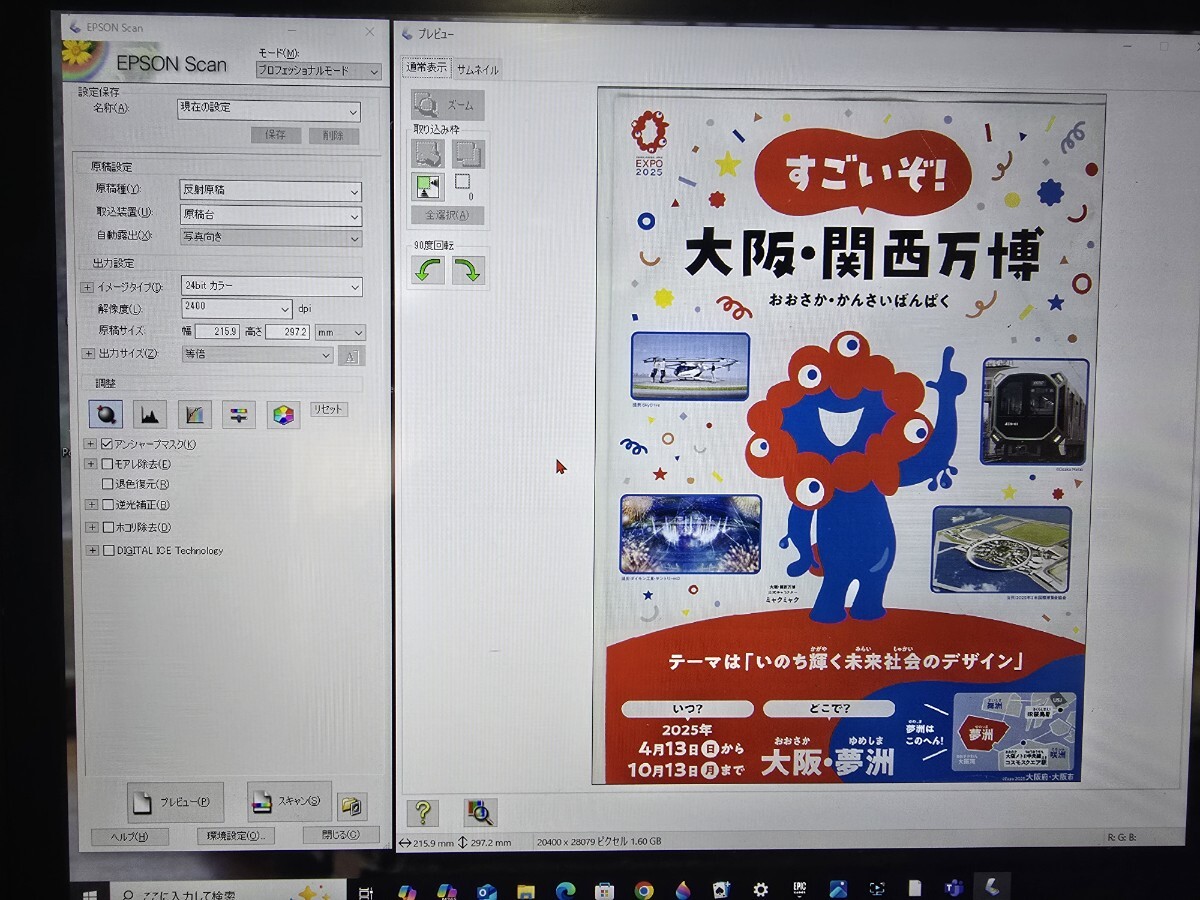Open File Explorer from the taskbar
1200x900 pixels.
point(526,890)
